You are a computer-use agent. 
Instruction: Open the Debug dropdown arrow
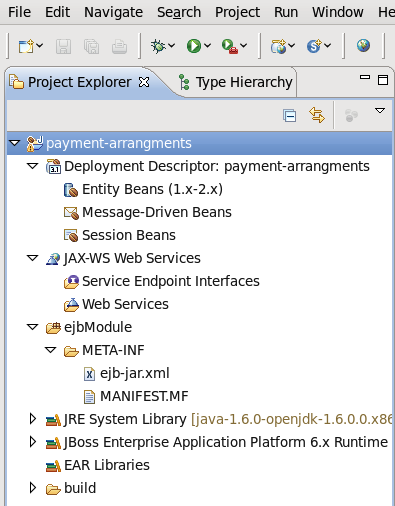click(172, 45)
